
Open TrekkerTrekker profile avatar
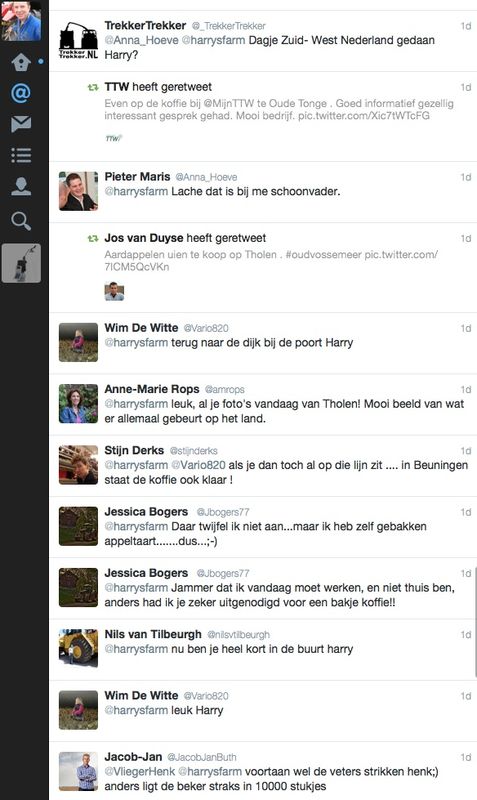(78, 40)
